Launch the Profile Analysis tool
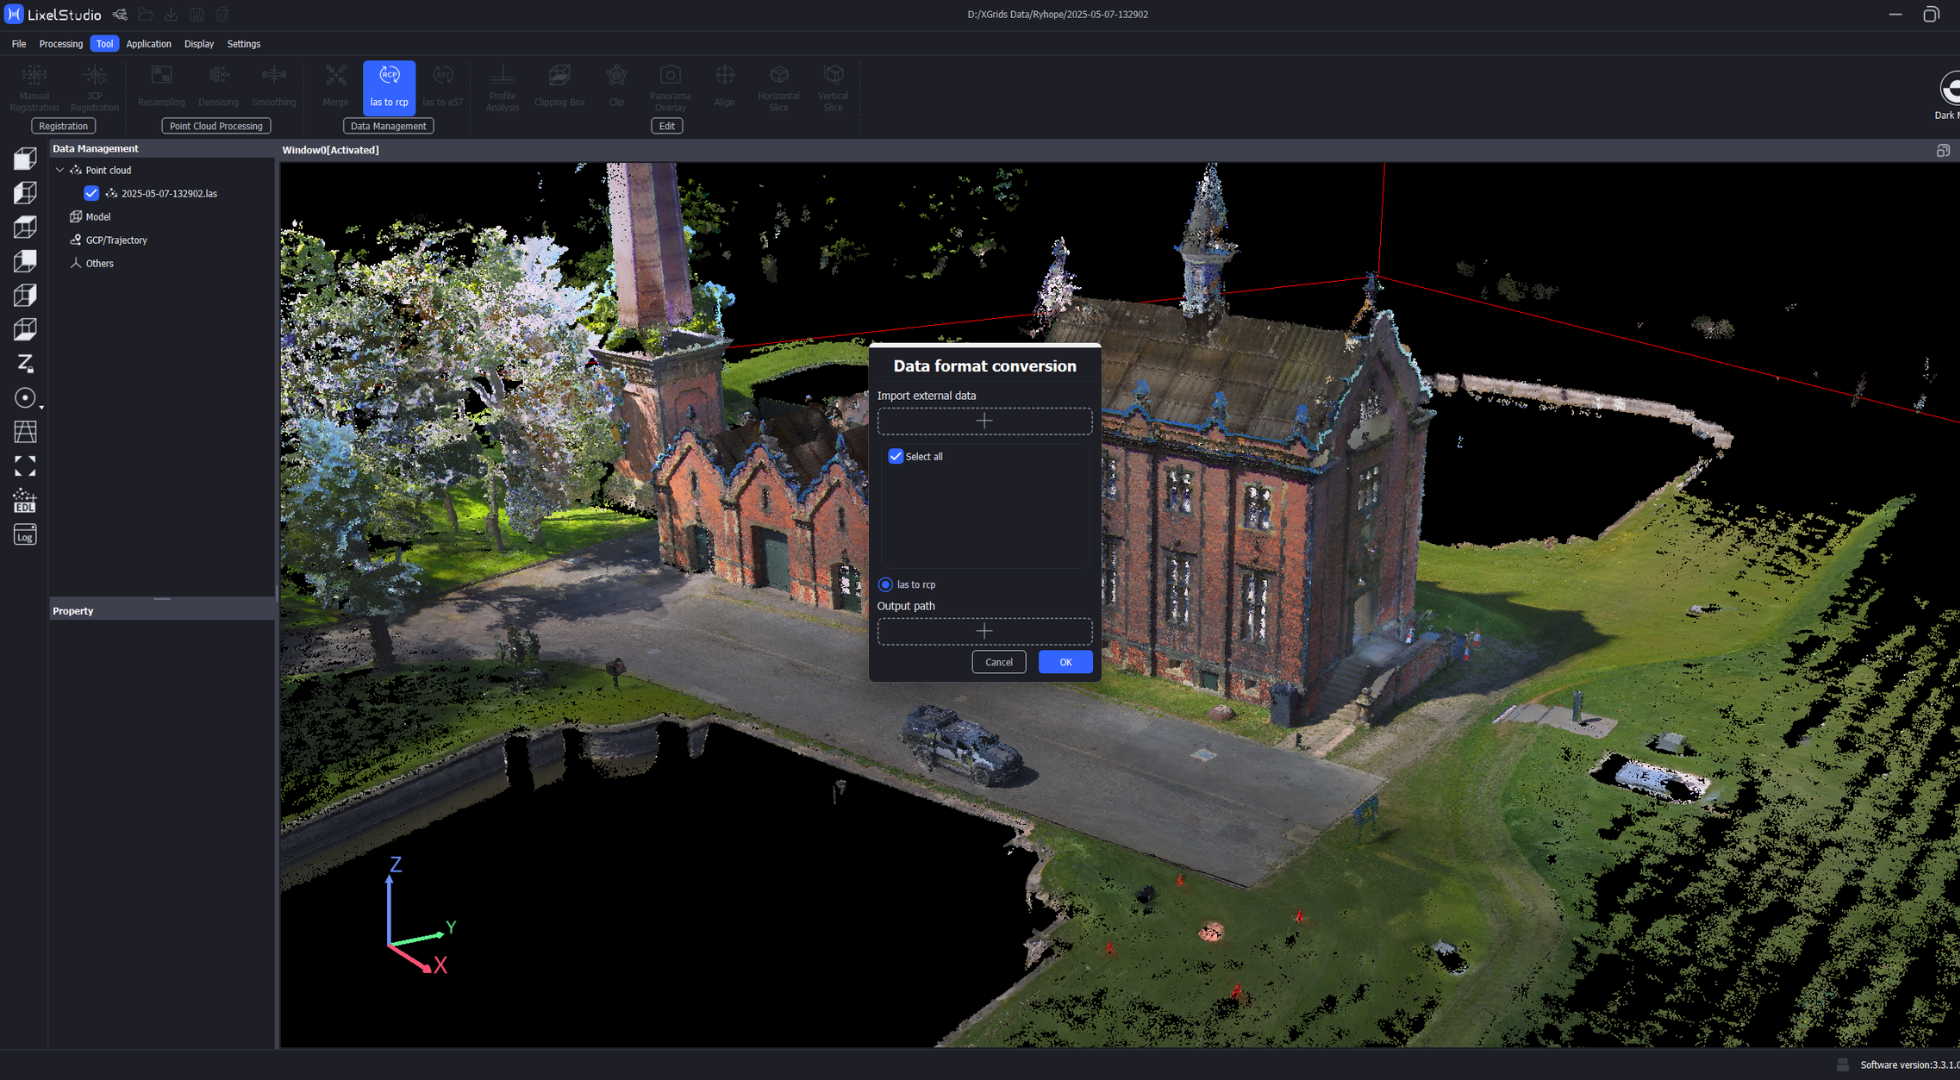The width and height of the screenshot is (1960, 1080). [x=502, y=86]
